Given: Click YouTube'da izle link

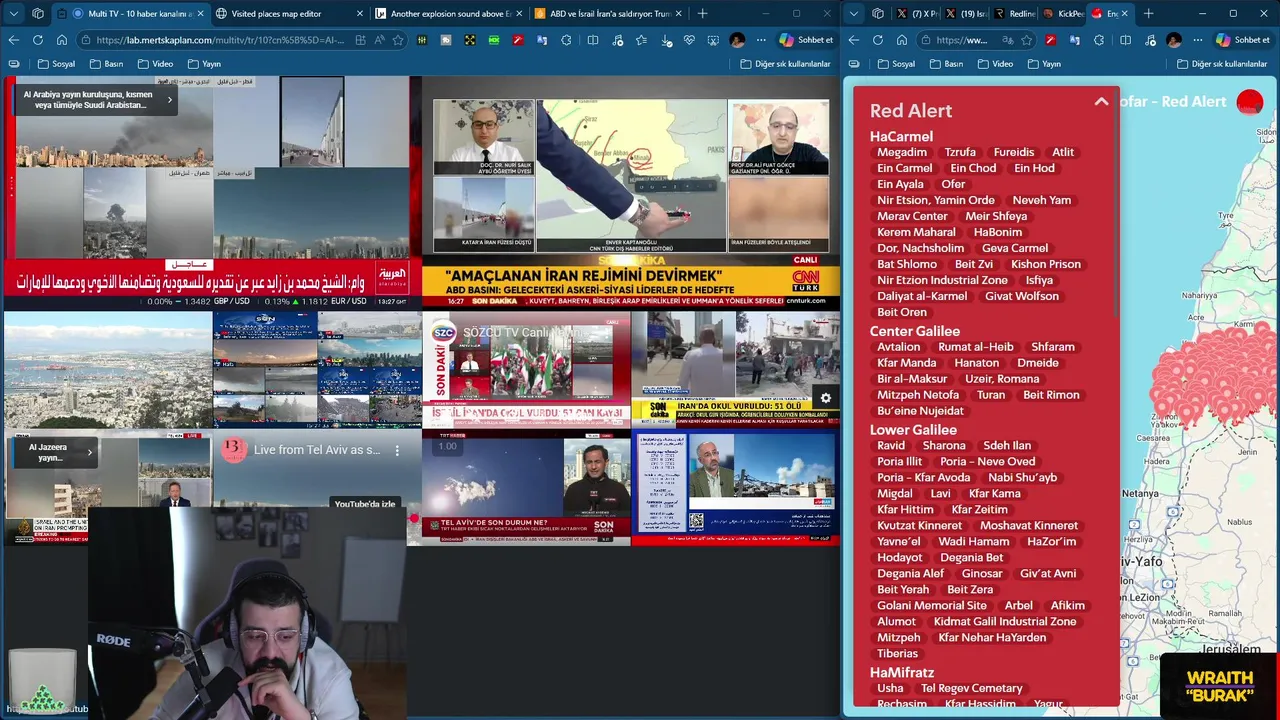Looking at the screenshot, I should pos(365,504).
